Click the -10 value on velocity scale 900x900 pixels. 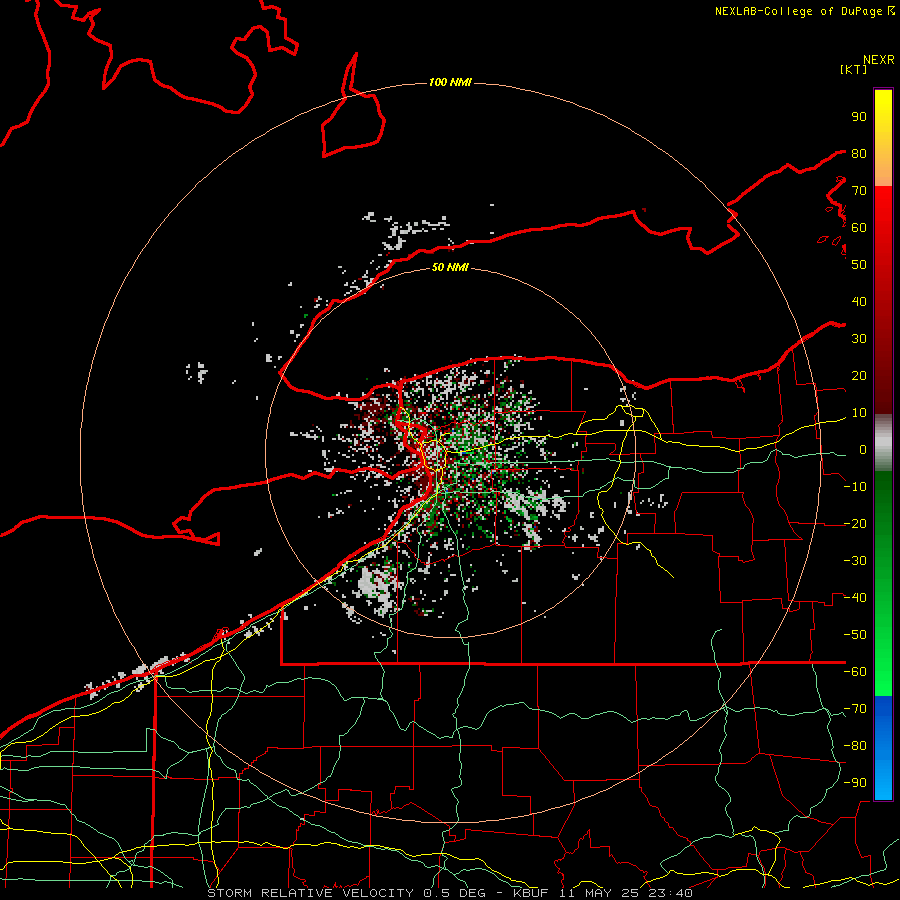pyautogui.click(x=855, y=487)
